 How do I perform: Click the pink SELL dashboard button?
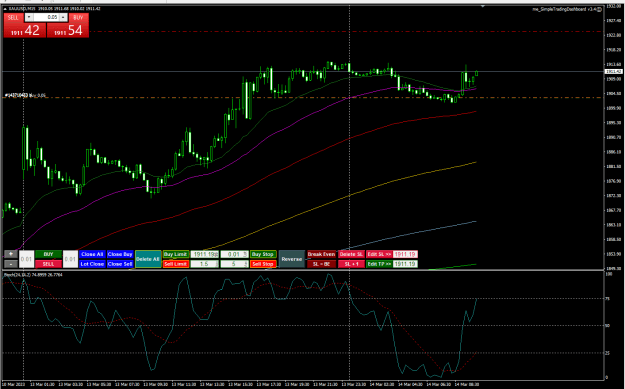(x=48, y=264)
